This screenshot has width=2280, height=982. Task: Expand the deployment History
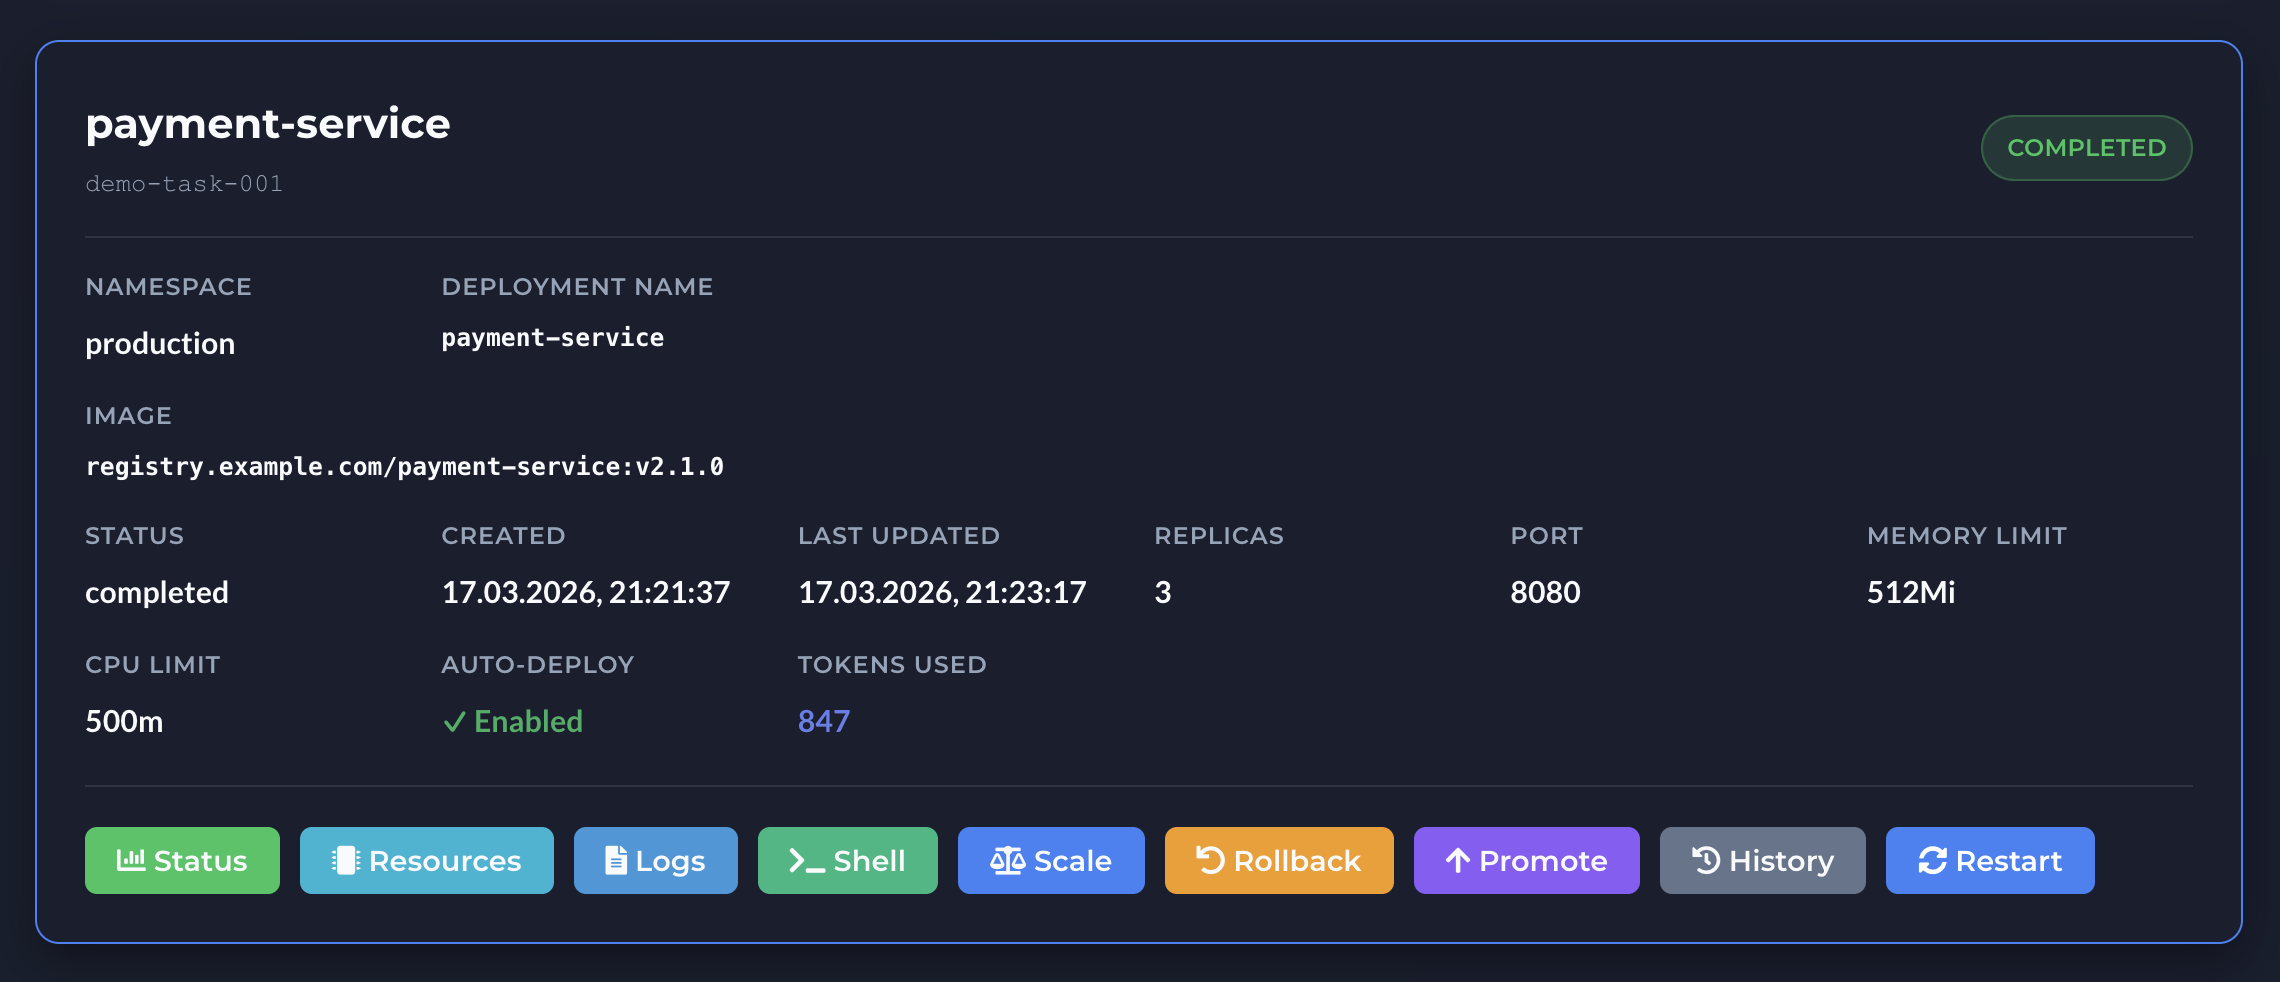[1762, 859]
